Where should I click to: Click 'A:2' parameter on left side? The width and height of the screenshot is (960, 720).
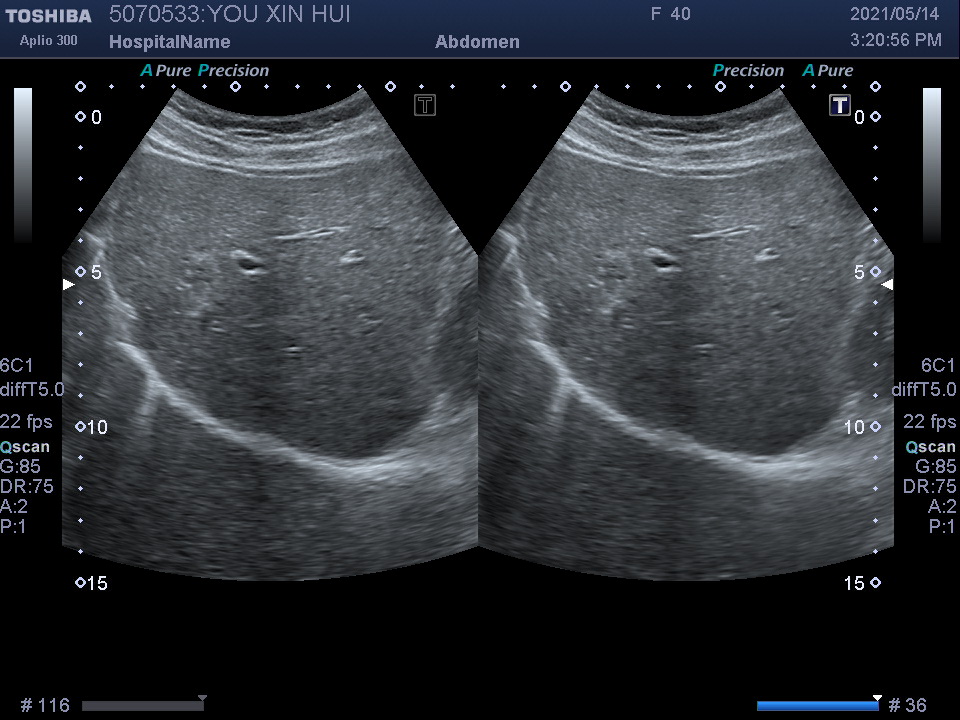pyautogui.click(x=14, y=506)
